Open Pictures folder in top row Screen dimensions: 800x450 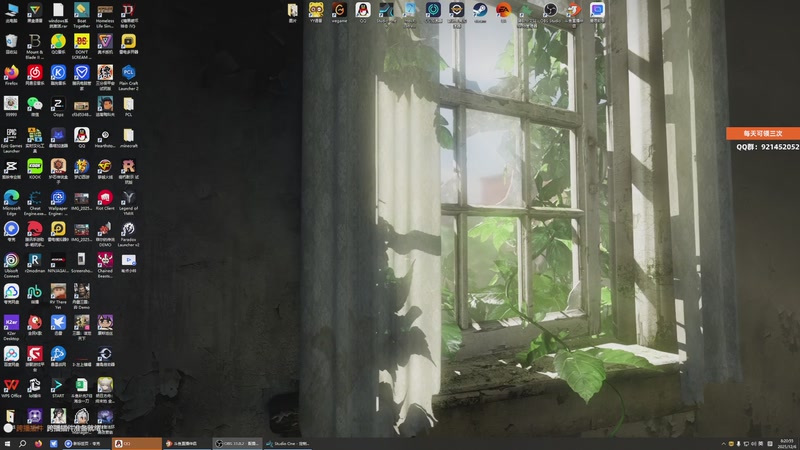pos(292,12)
